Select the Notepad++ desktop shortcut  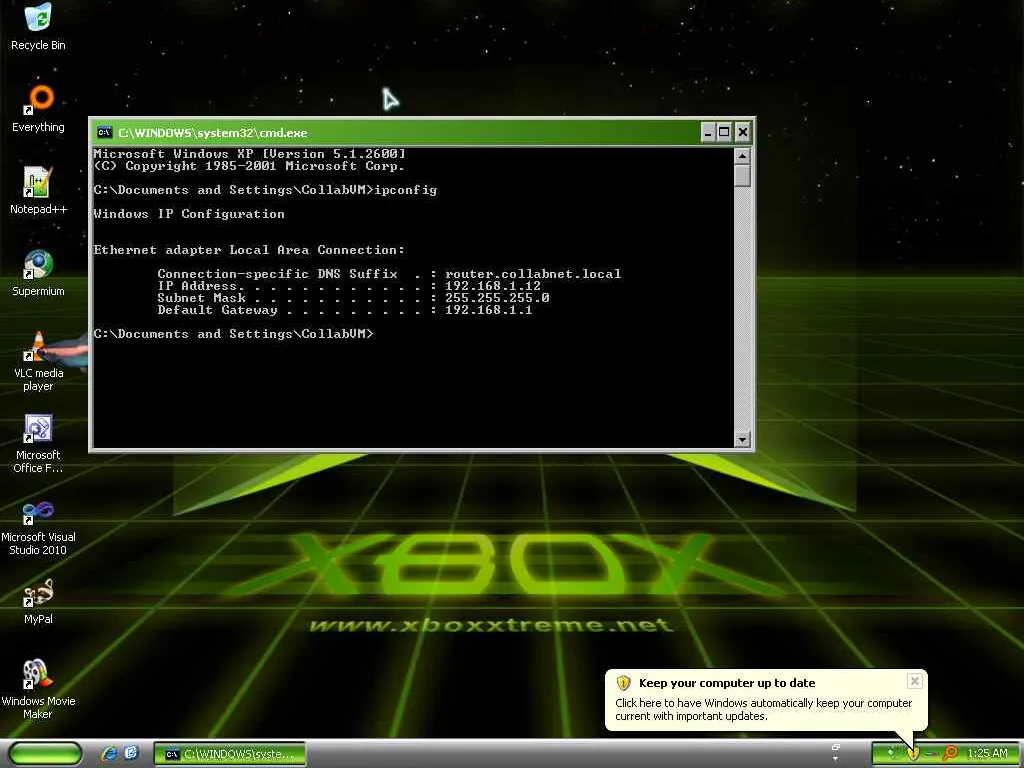(x=38, y=190)
